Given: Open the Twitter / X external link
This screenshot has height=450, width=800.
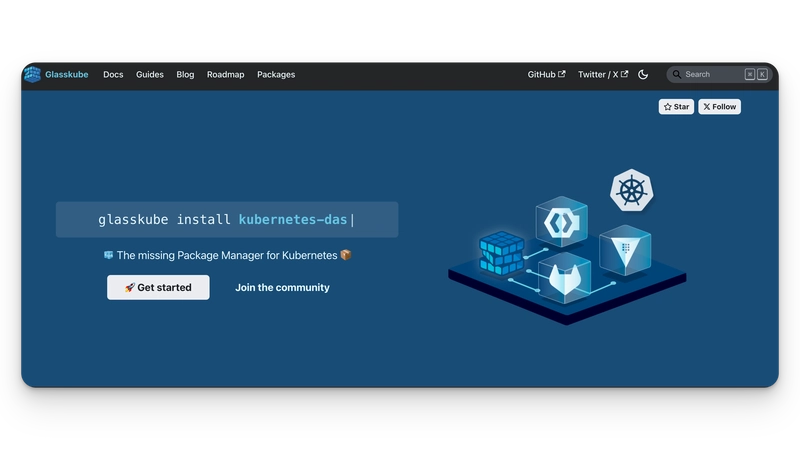Looking at the screenshot, I should [603, 74].
